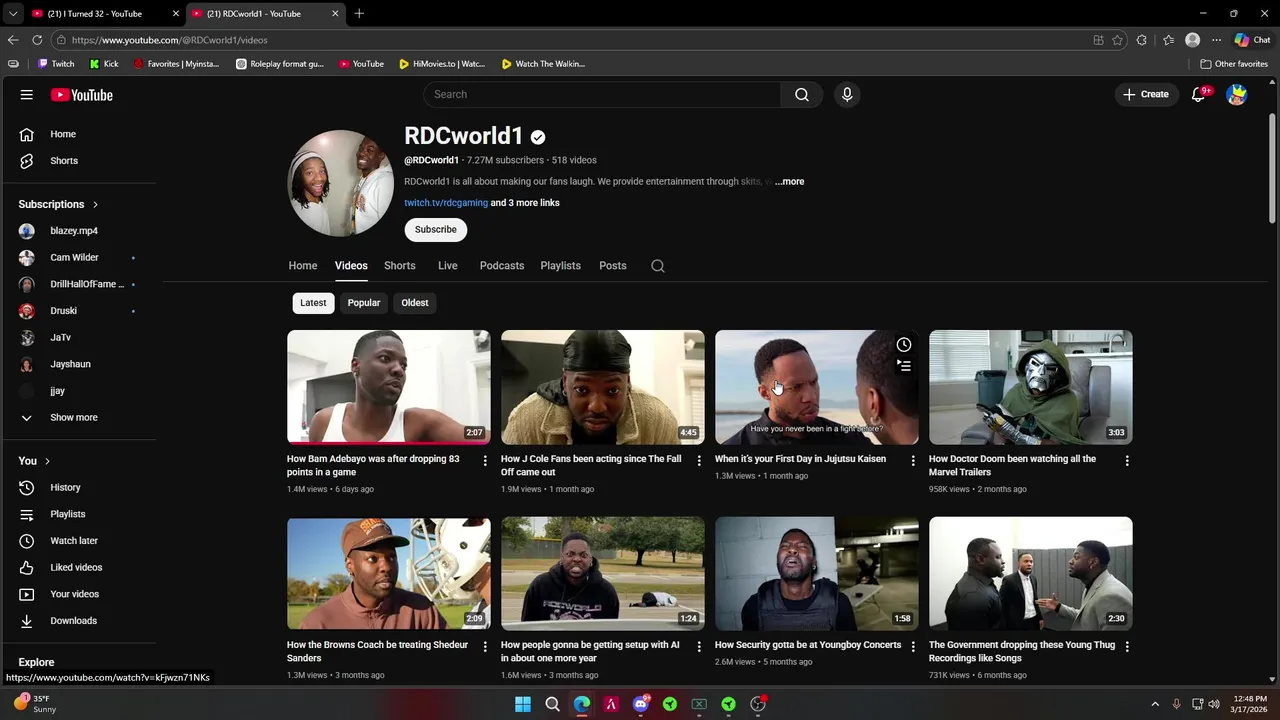Open RDCworld1 channel profile picture
Viewport: 1280px width, 720px height.
pos(341,183)
